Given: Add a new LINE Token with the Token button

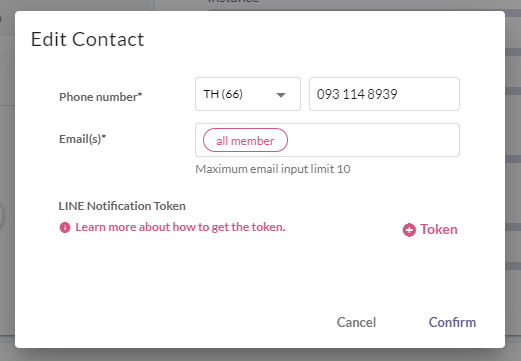Looking at the screenshot, I should click(x=430, y=230).
